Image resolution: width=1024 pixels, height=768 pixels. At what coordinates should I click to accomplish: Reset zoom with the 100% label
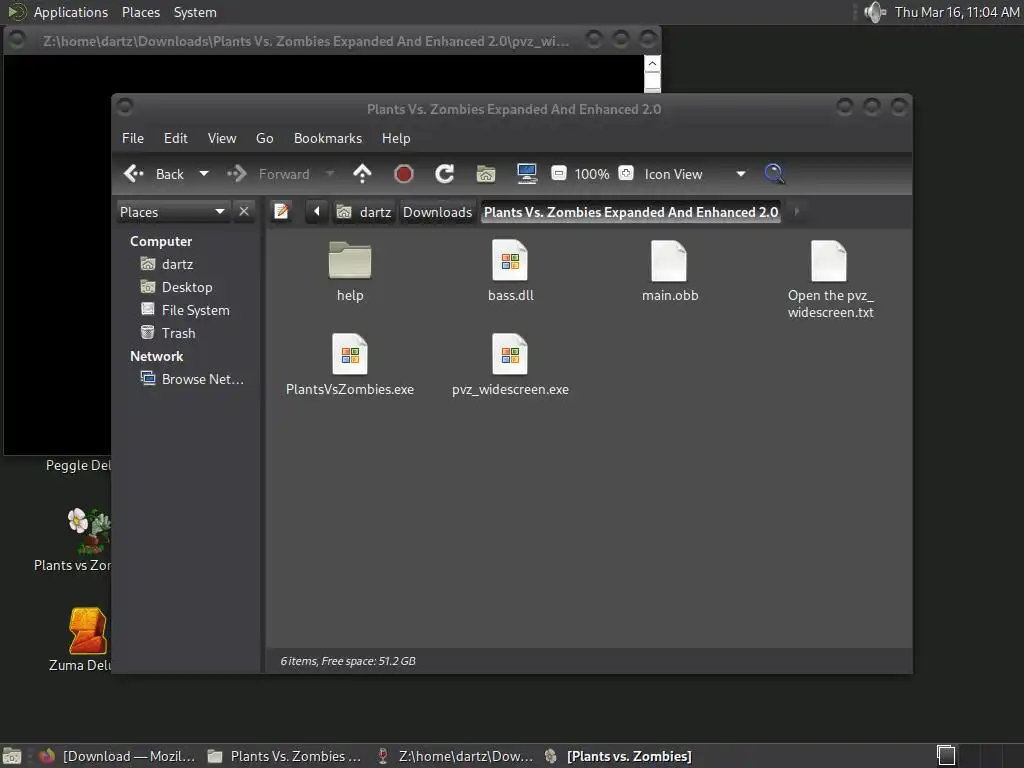tap(592, 174)
